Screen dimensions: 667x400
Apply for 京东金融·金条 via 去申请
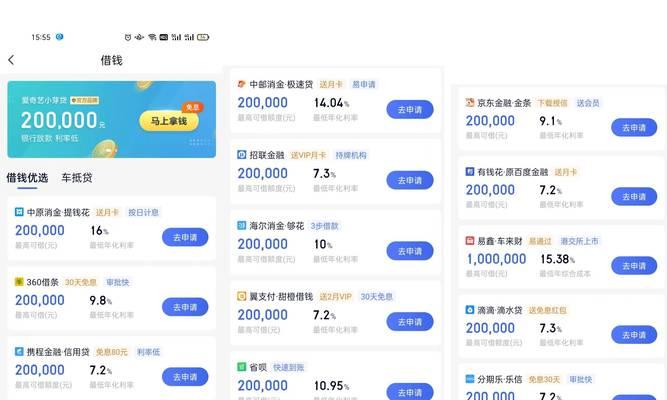[x=634, y=127]
